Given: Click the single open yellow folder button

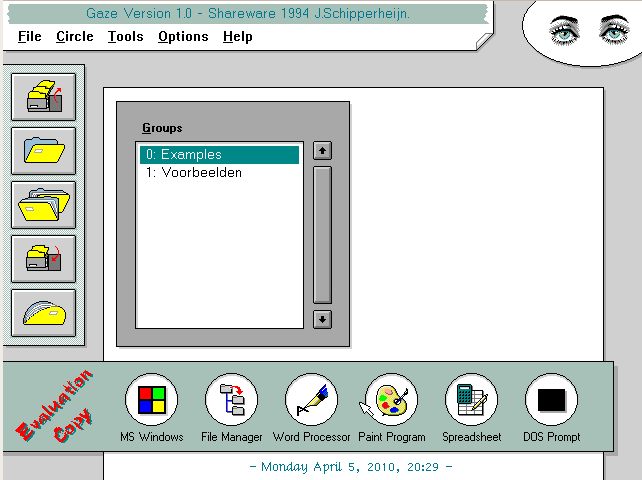Looking at the screenshot, I should point(43,151).
